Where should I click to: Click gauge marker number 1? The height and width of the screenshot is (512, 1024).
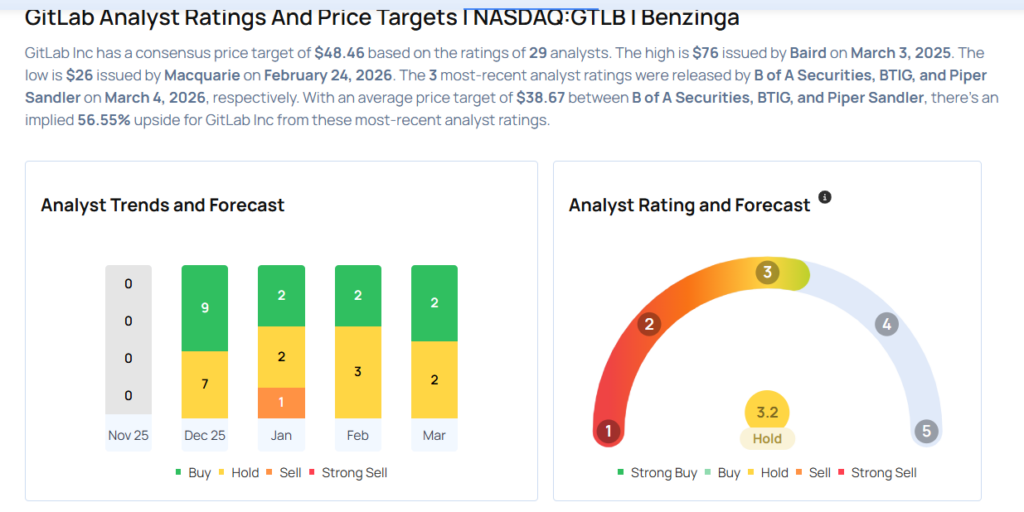pos(608,432)
